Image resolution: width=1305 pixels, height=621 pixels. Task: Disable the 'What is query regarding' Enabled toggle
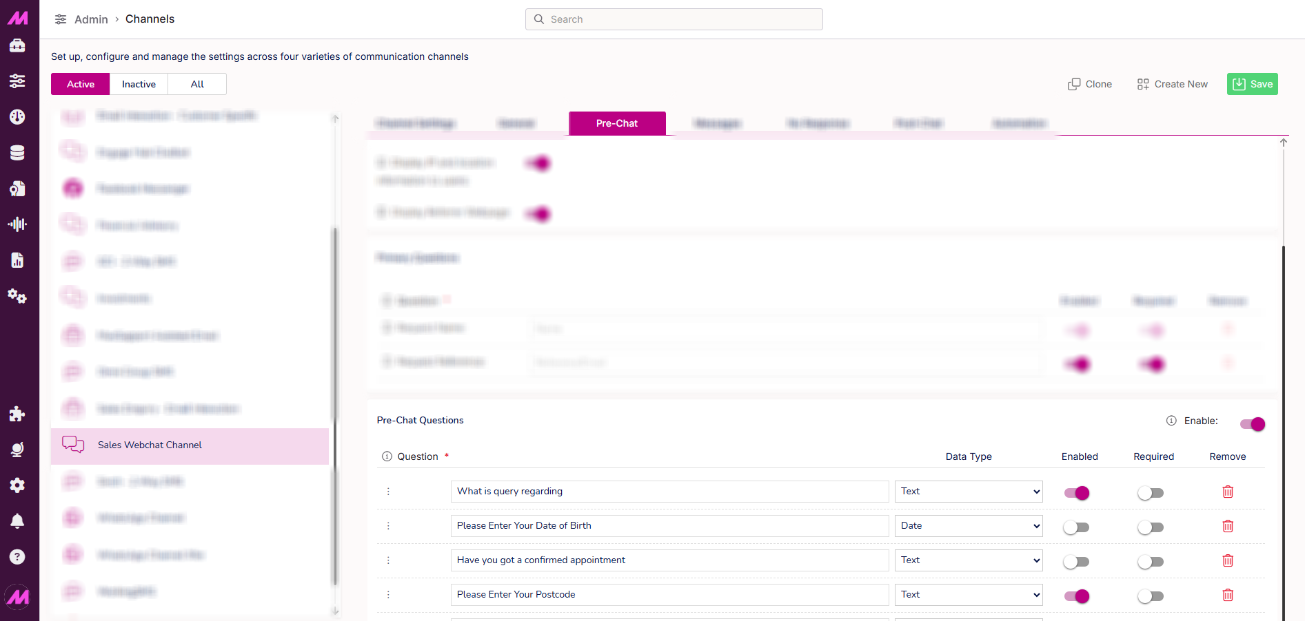[1076, 492]
